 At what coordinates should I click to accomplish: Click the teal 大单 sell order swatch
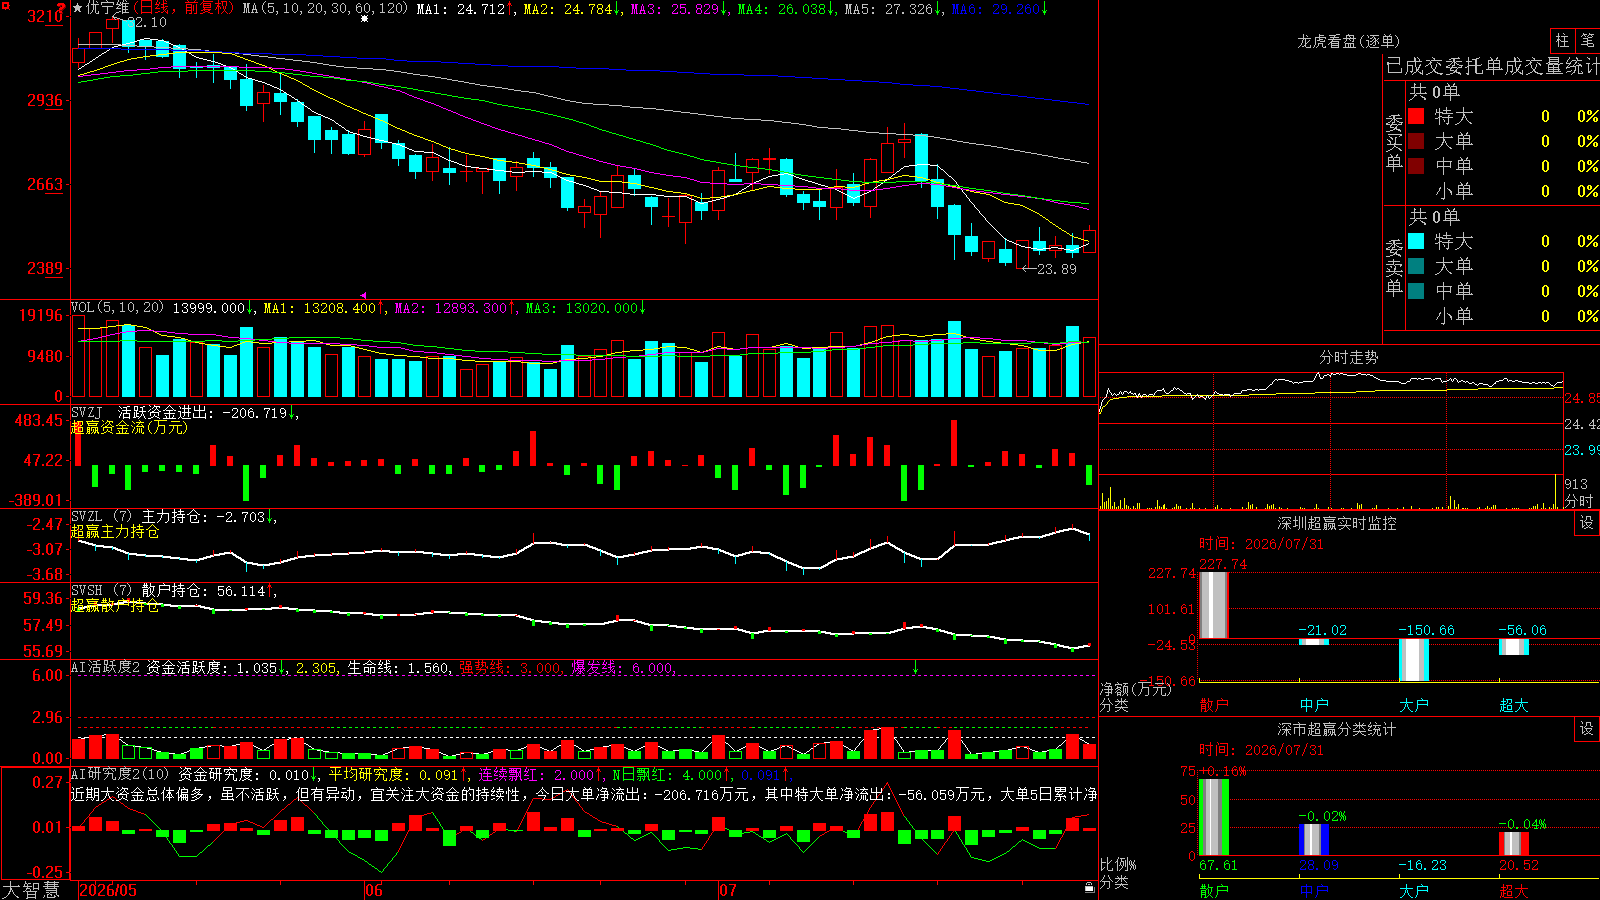(1416, 266)
